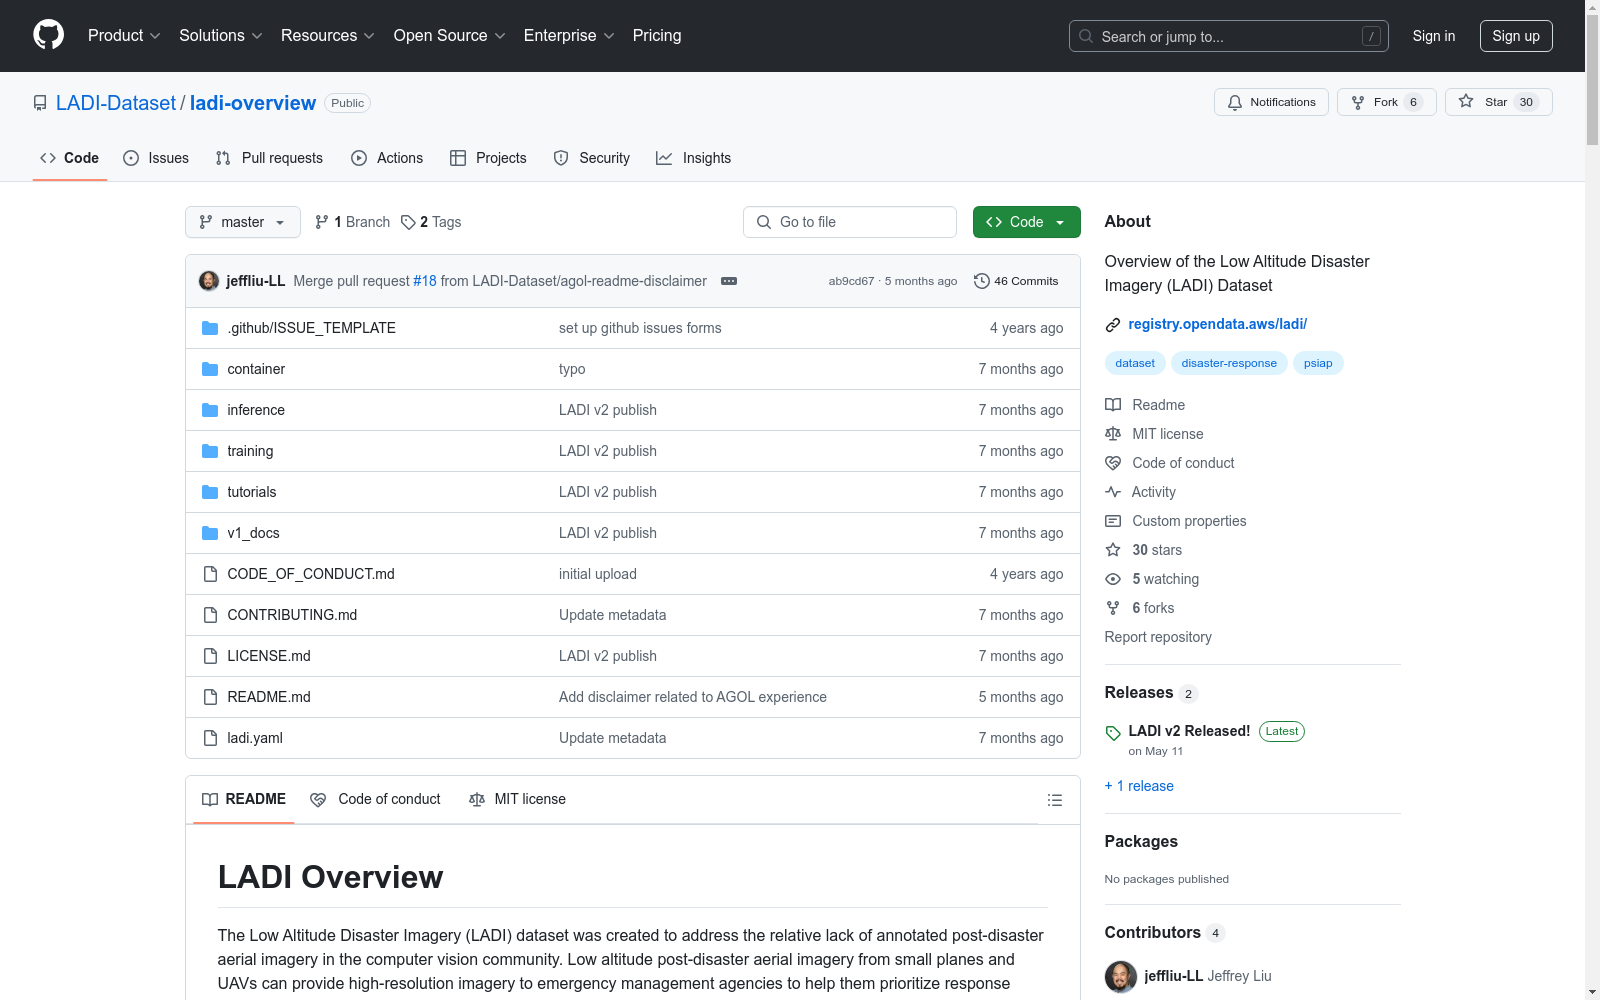Expand the Resources menu
This screenshot has width=1600, height=1000.
coord(328,35)
